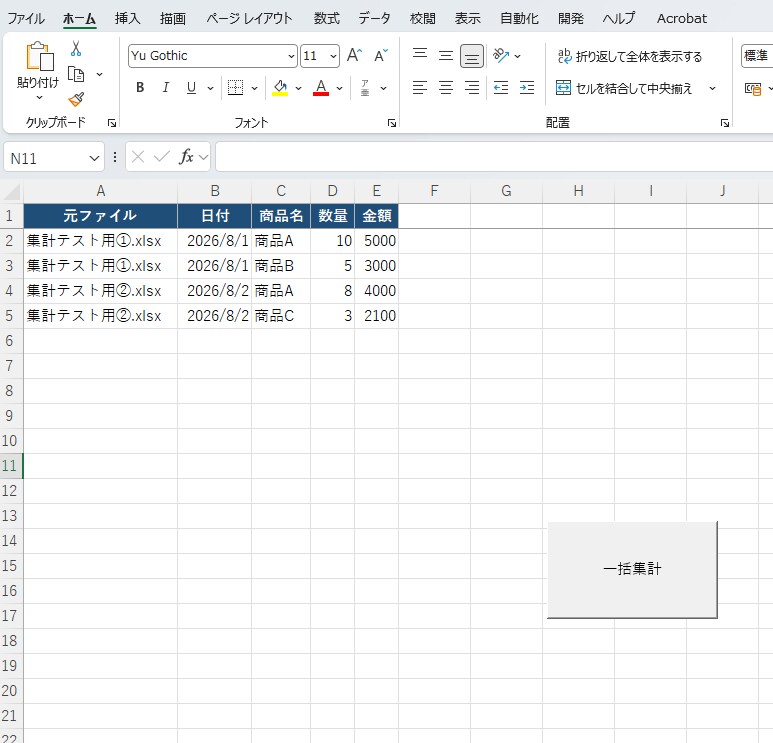Toggle bottom vertical alignment
Viewport: 773px width, 743px height.
coord(472,56)
